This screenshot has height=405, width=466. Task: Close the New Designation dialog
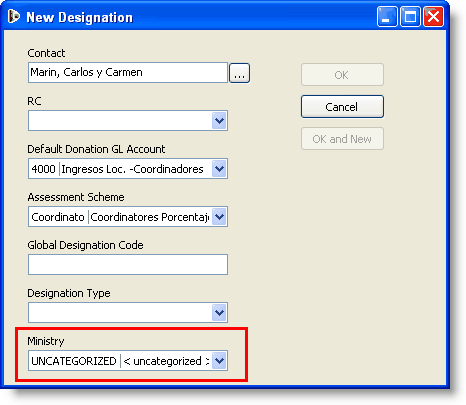[x=433, y=16]
